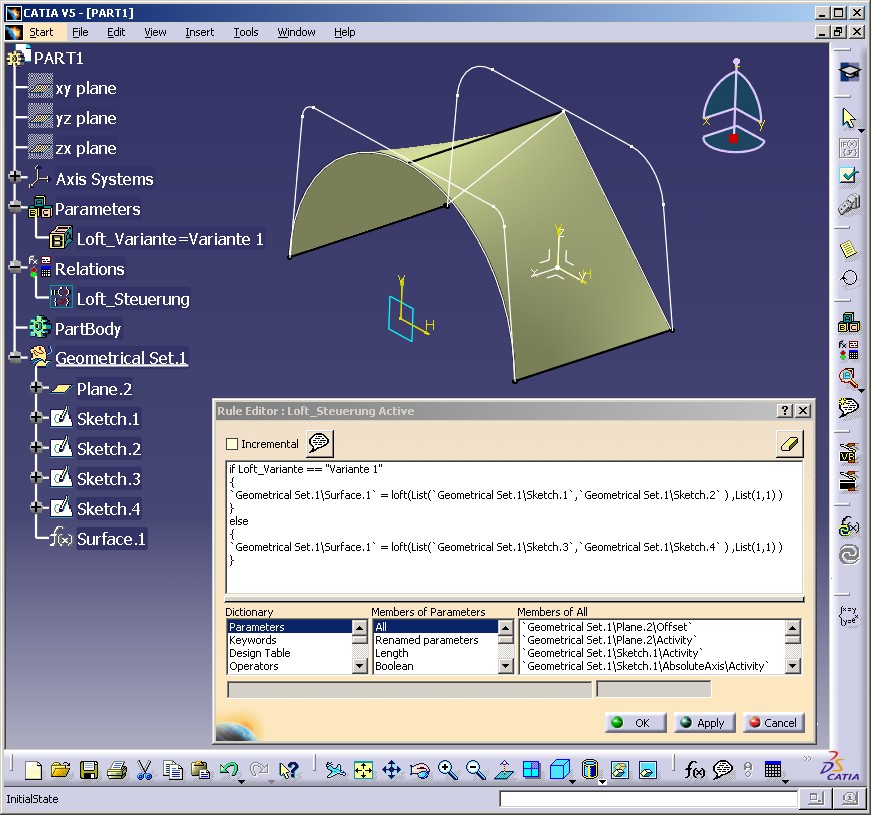Open the VB macro icon on right toolbar
The width and height of the screenshot is (871, 815).
click(x=849, y=453)
